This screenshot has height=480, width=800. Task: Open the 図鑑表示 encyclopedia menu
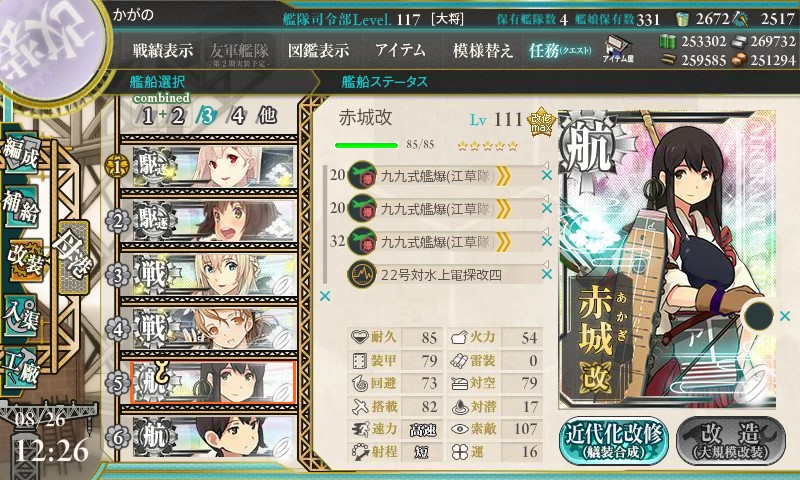(x=318, y=50)
